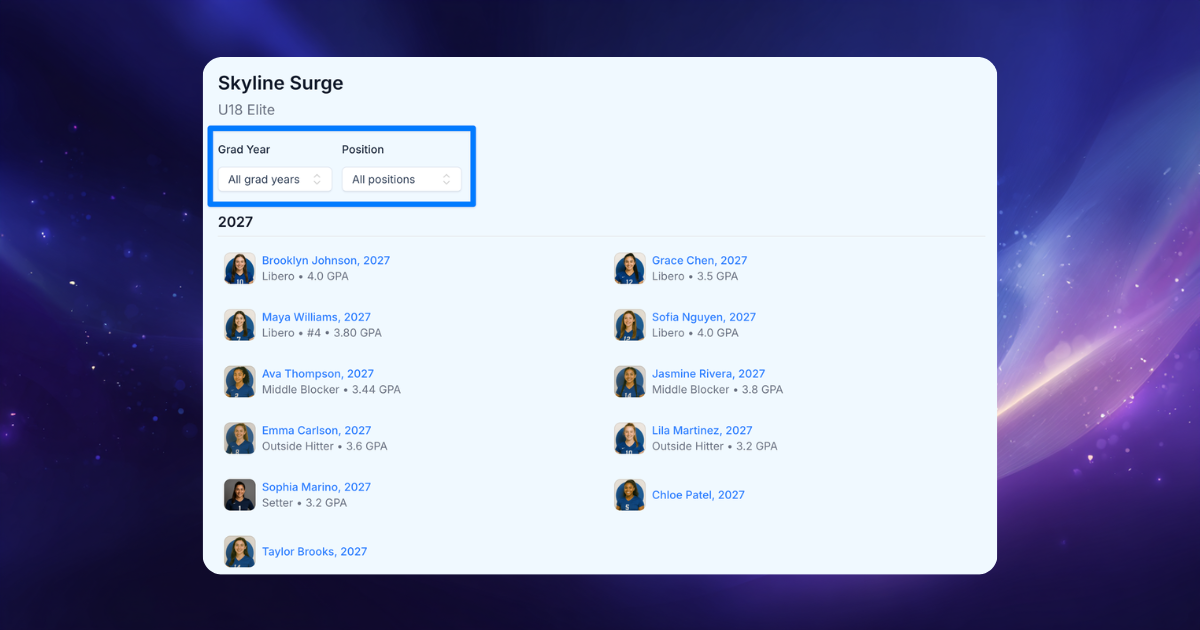Open Ava Thompson, 2027 profile link
This screenshot has height=630, width=1200.
click(x=318, y=374)
